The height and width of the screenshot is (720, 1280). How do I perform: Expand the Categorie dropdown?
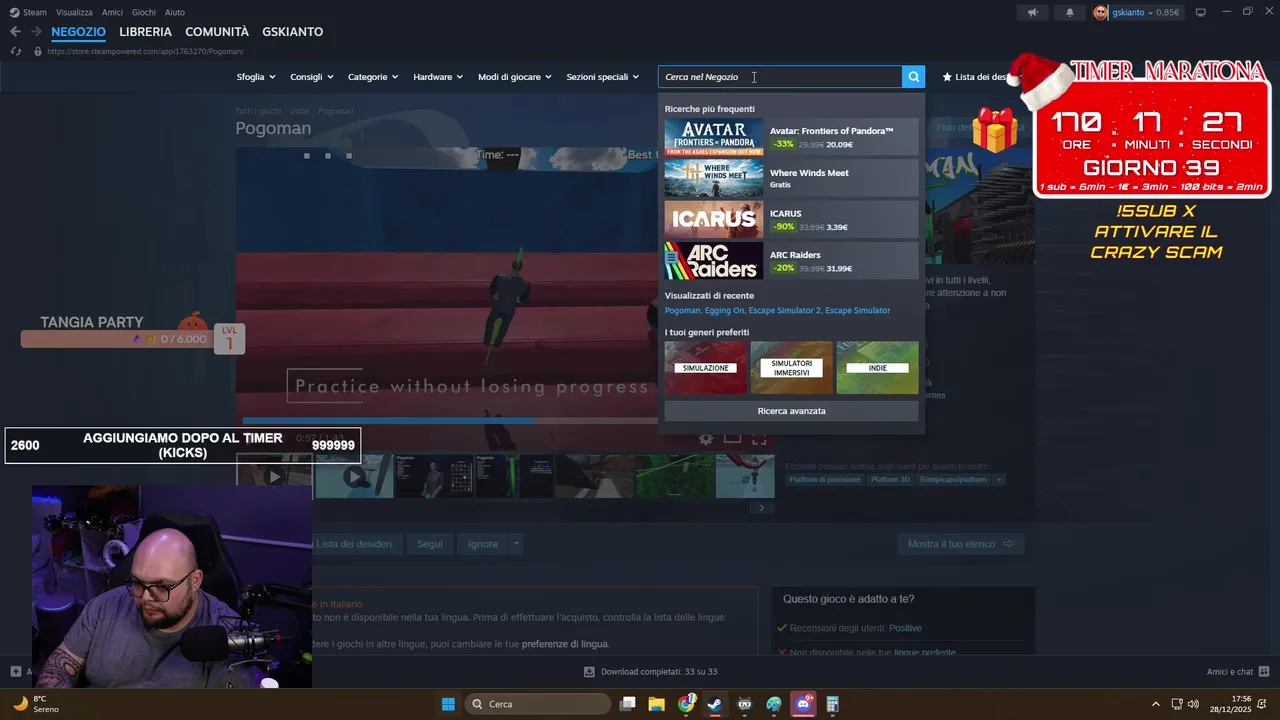tap(373, 77)
